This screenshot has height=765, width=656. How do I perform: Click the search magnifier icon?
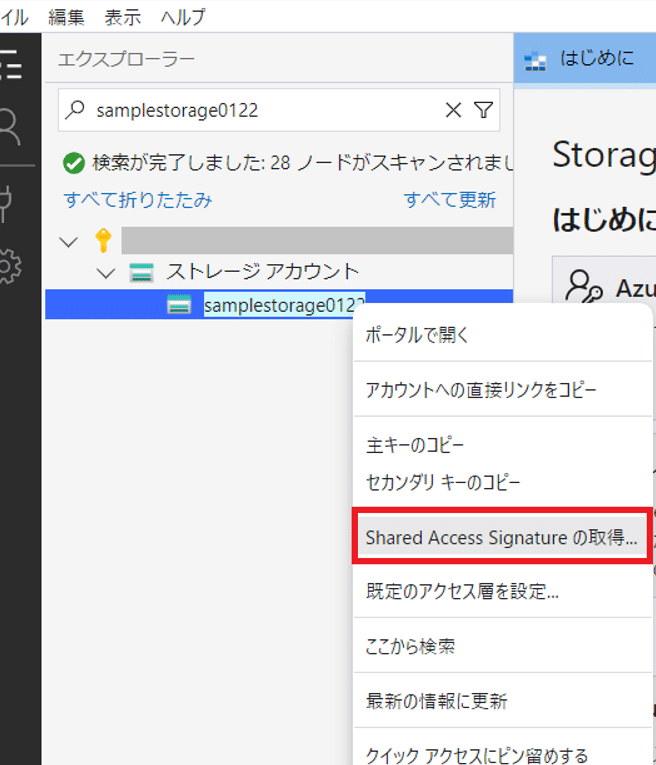75,110
